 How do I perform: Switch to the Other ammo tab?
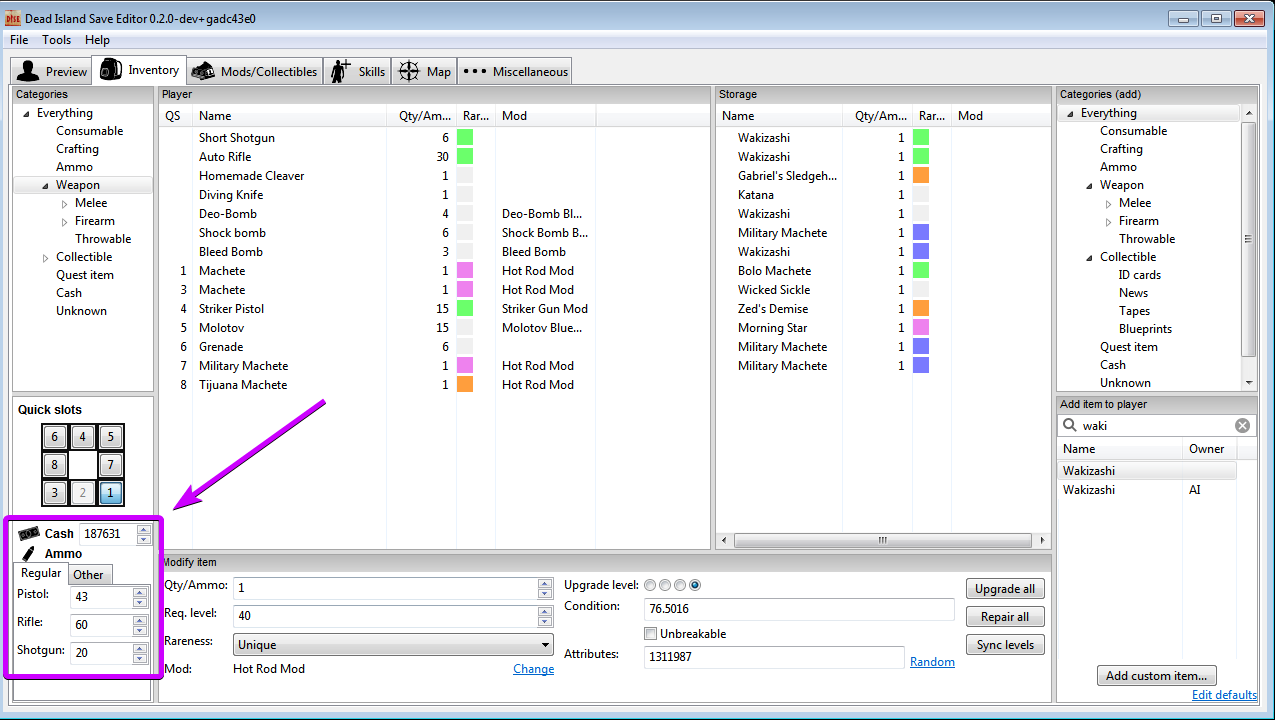pyautogui.click(x=88, y=574)
